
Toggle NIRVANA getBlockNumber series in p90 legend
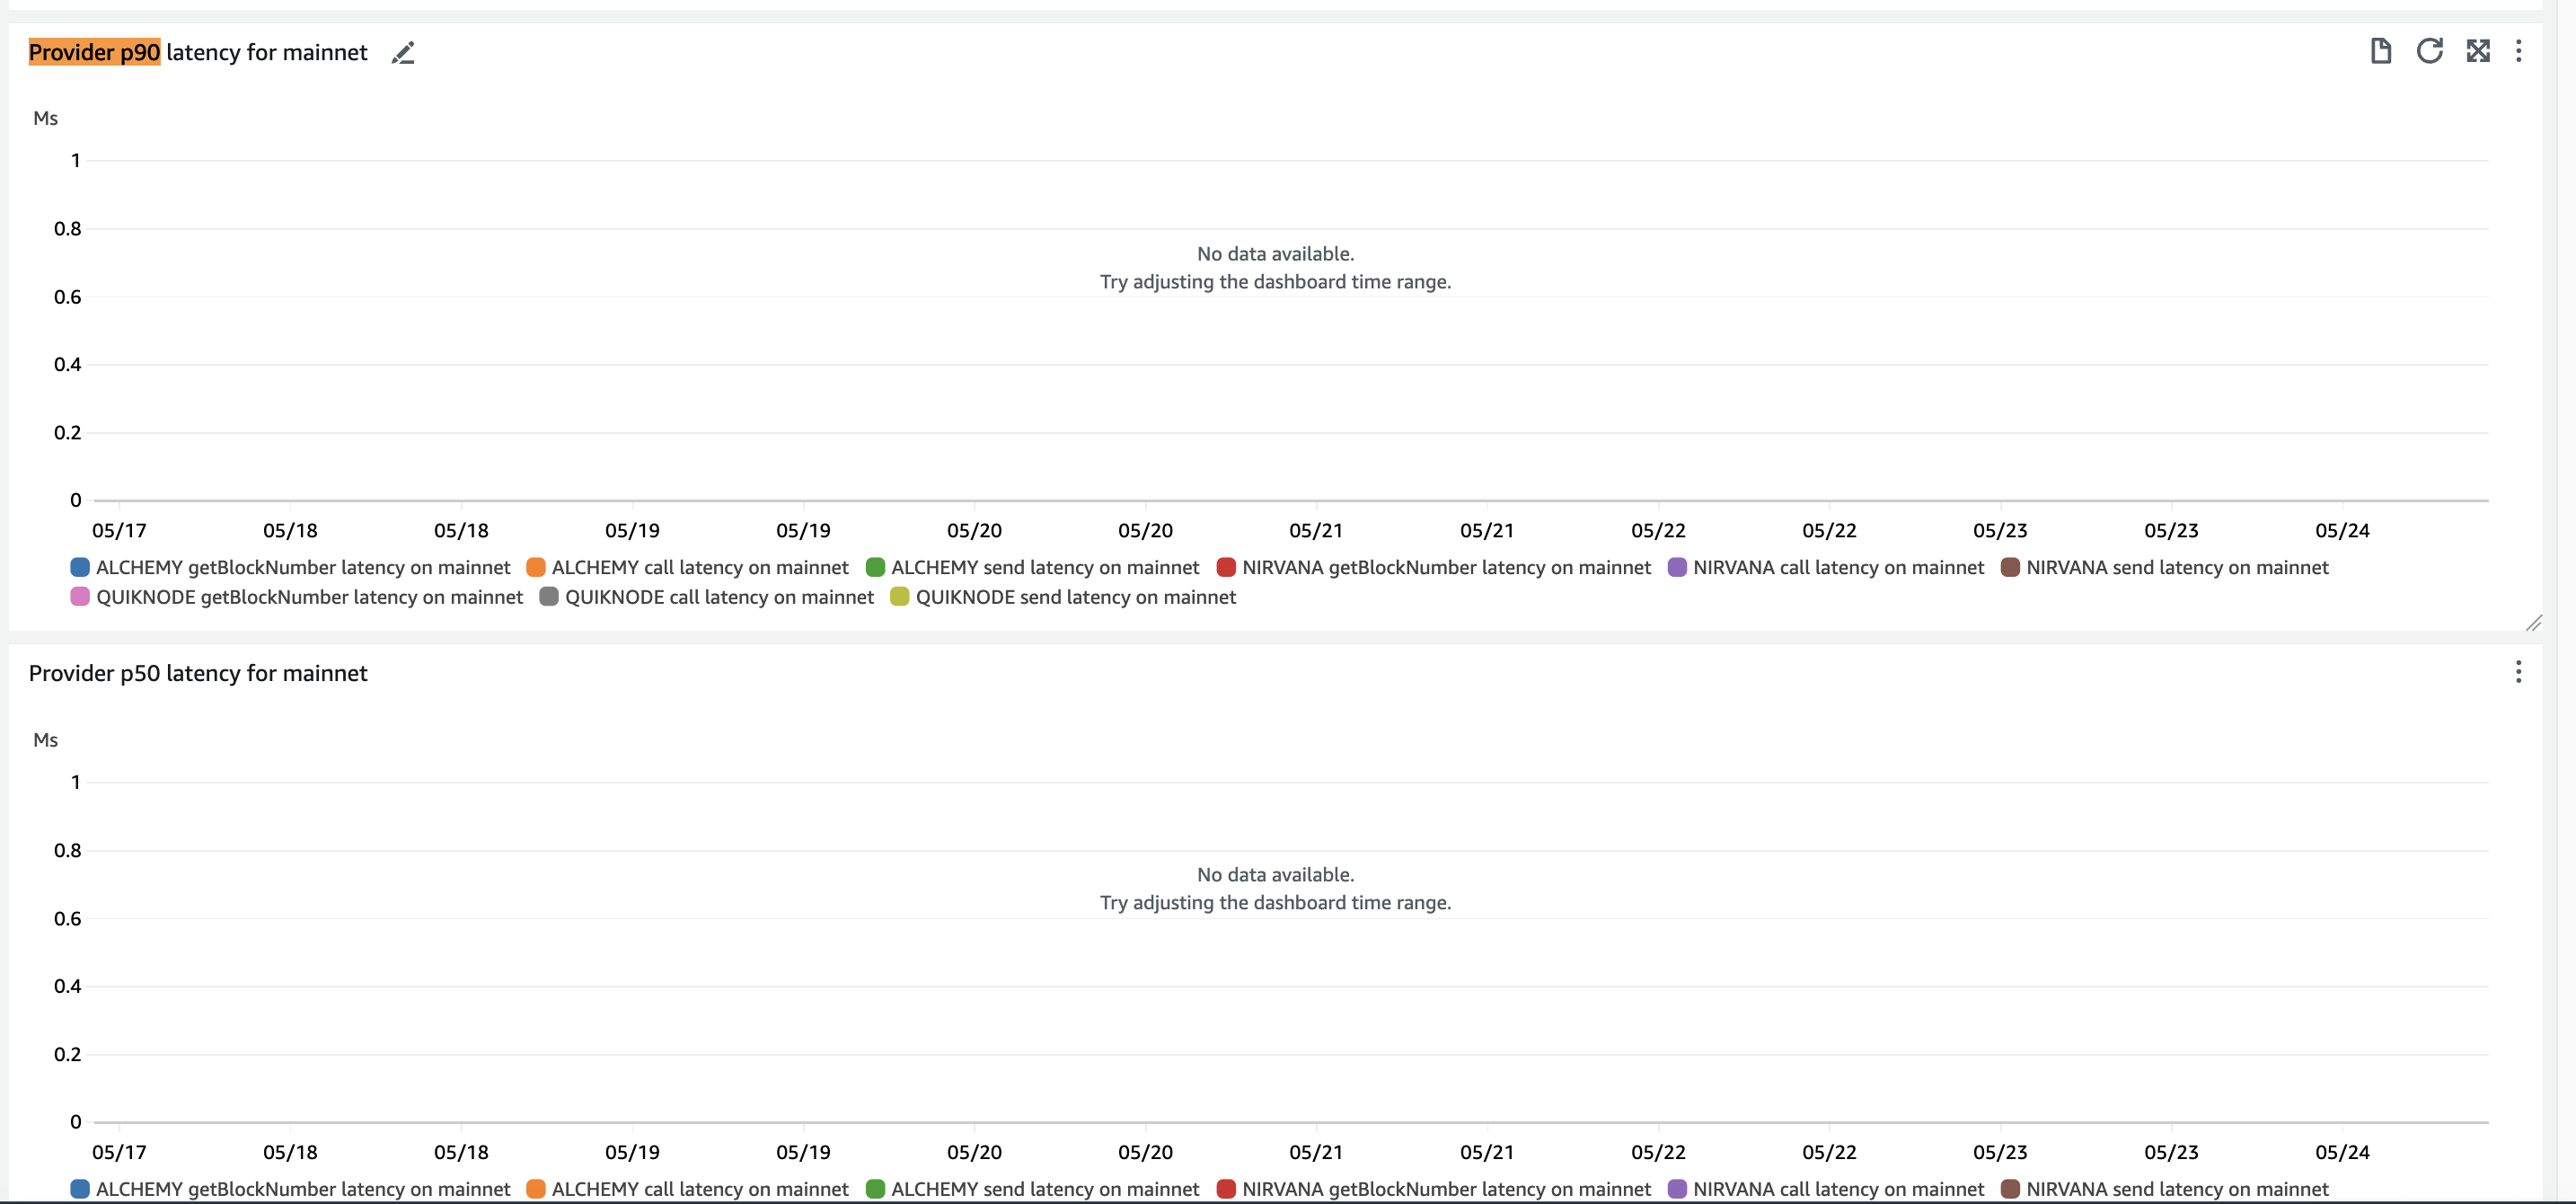tap(1434, 567)
